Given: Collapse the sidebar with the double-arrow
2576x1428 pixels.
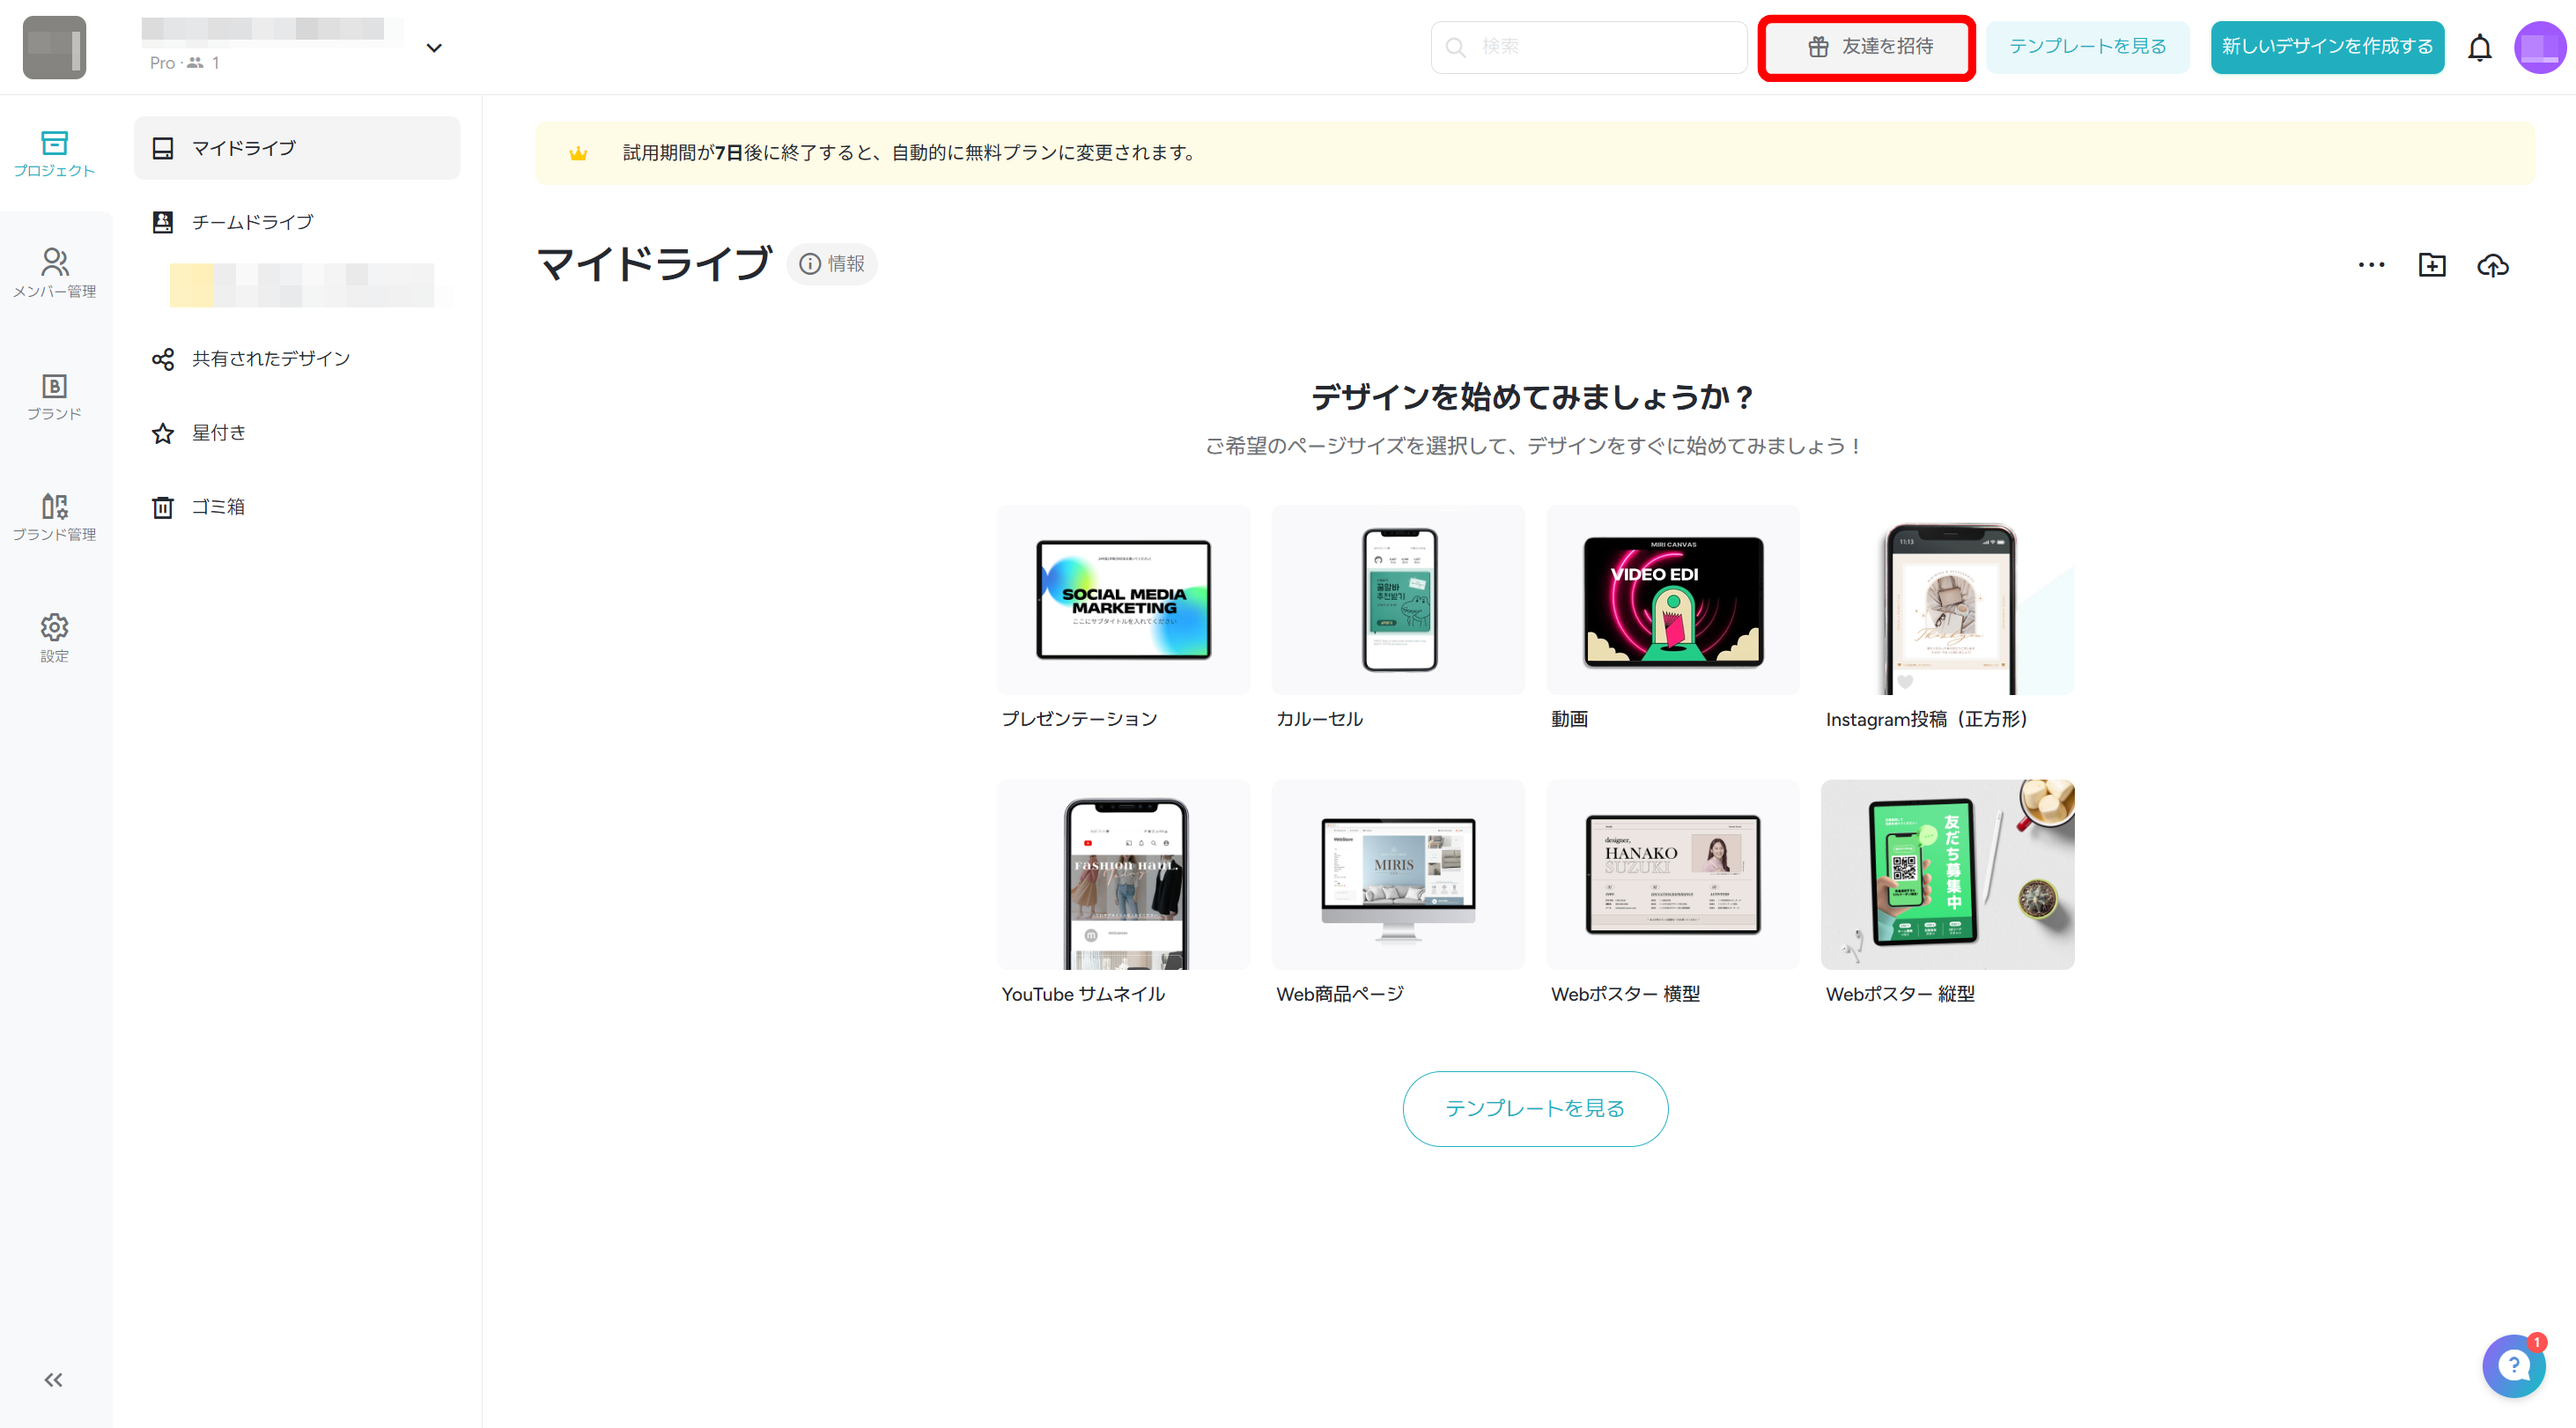Looking at the screenshot, I should (54, 1380).
